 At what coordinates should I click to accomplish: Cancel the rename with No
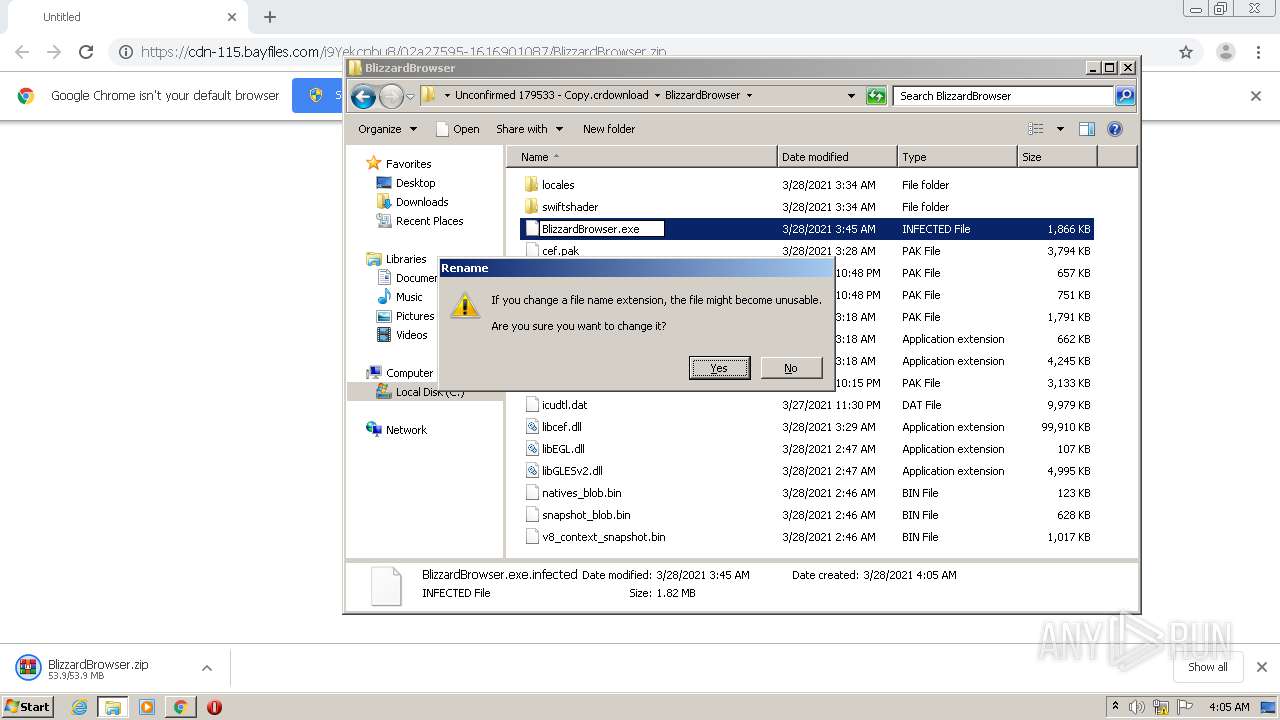click(x=791, y=368)
